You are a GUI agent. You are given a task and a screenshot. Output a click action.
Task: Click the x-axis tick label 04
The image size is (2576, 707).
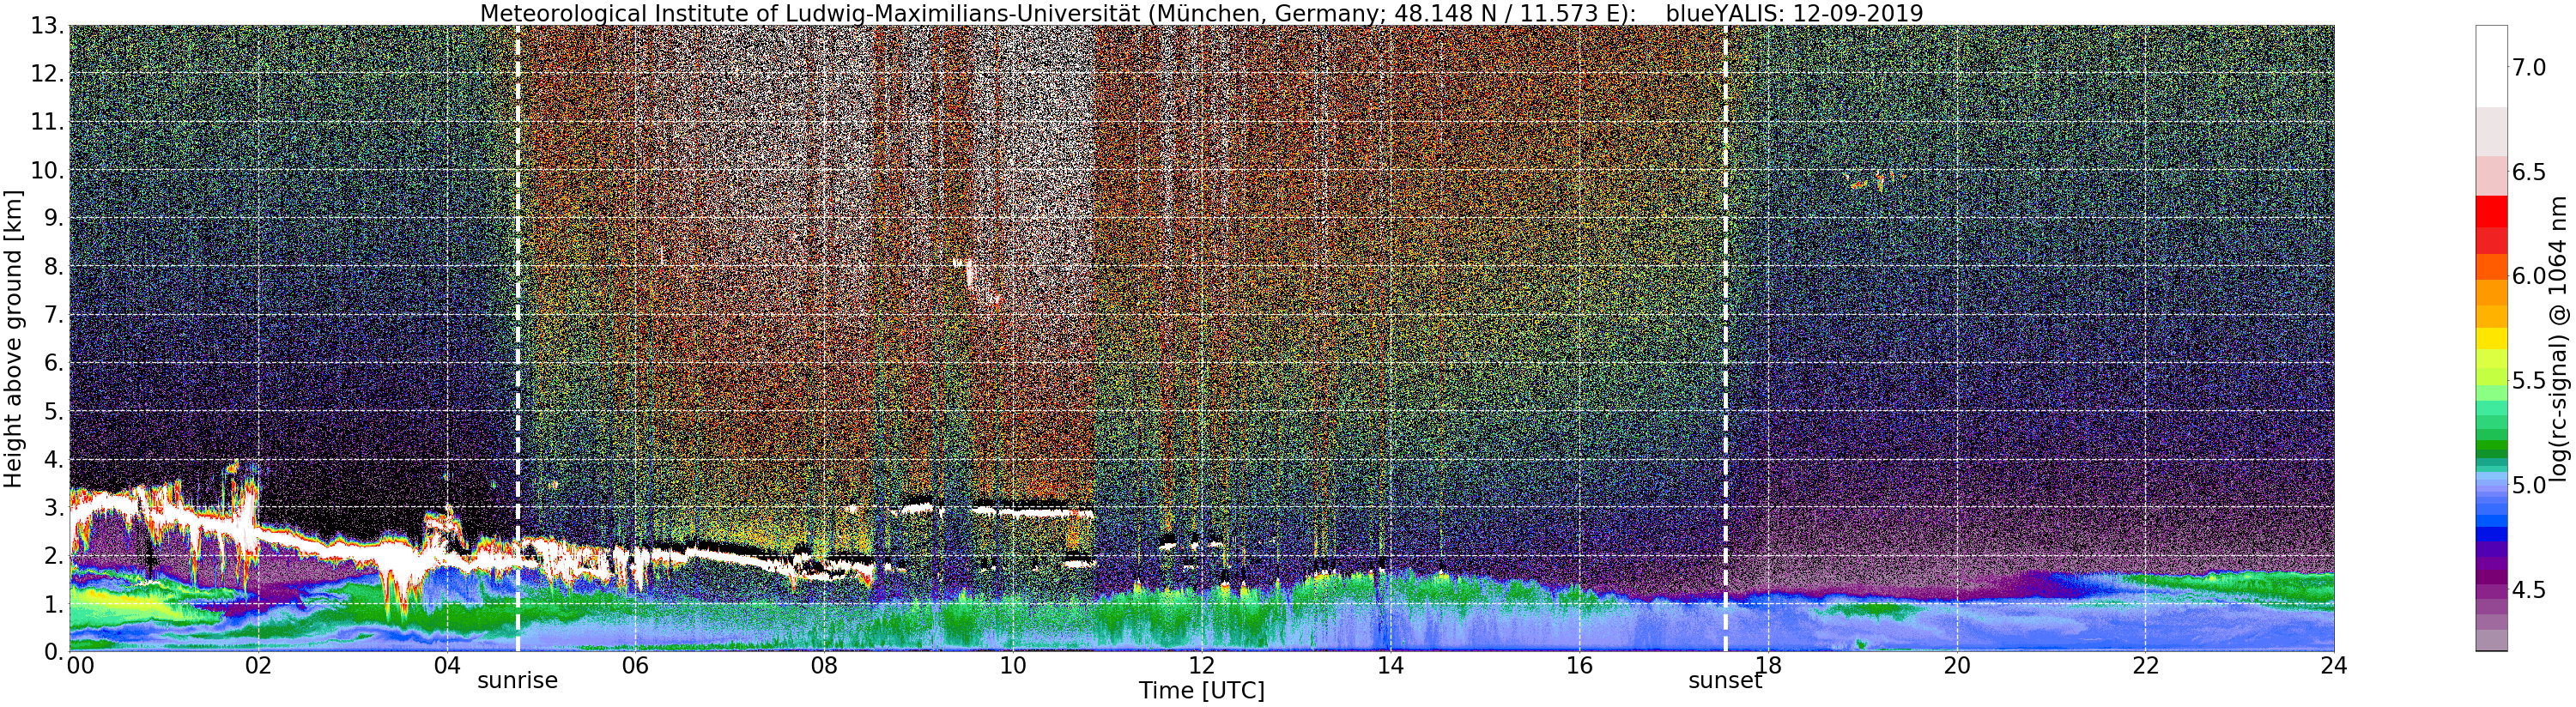[447, 666]
